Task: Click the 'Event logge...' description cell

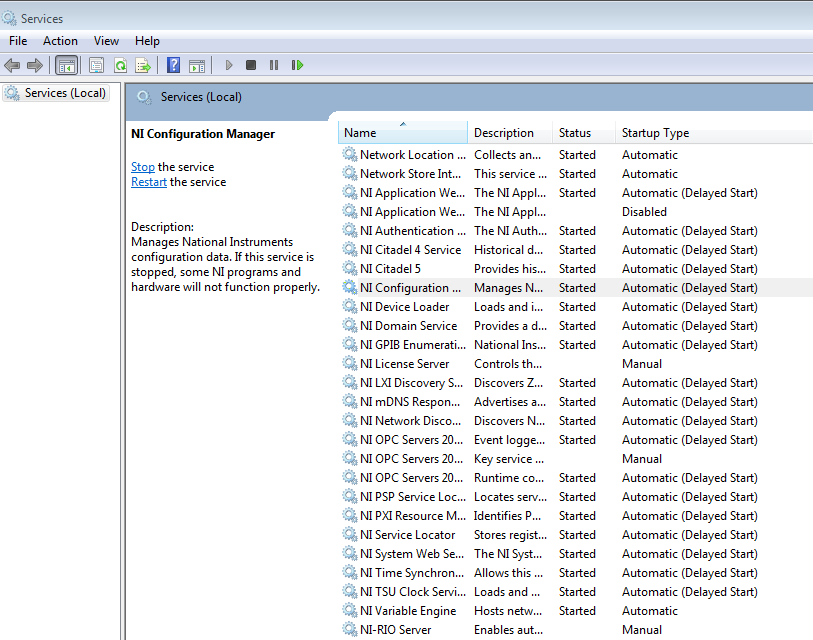Action: point(510,440)
